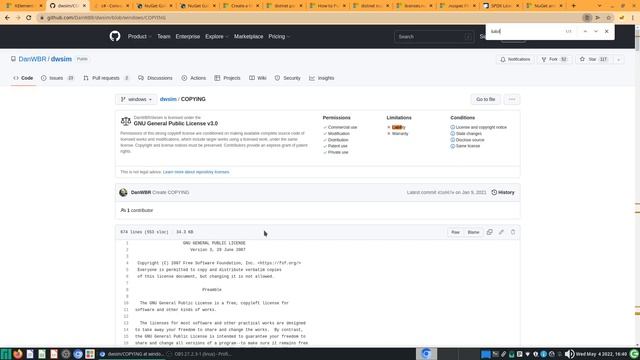Viewport: 640px width, 360px height.
Task: Jump to previous find match arrow
Action: 585,31
